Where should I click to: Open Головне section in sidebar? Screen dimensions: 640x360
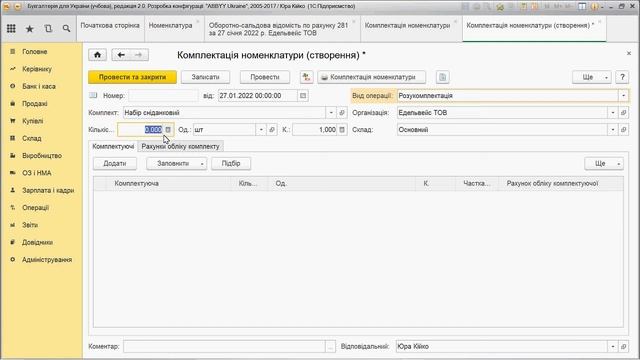click(x=41, y=52)
